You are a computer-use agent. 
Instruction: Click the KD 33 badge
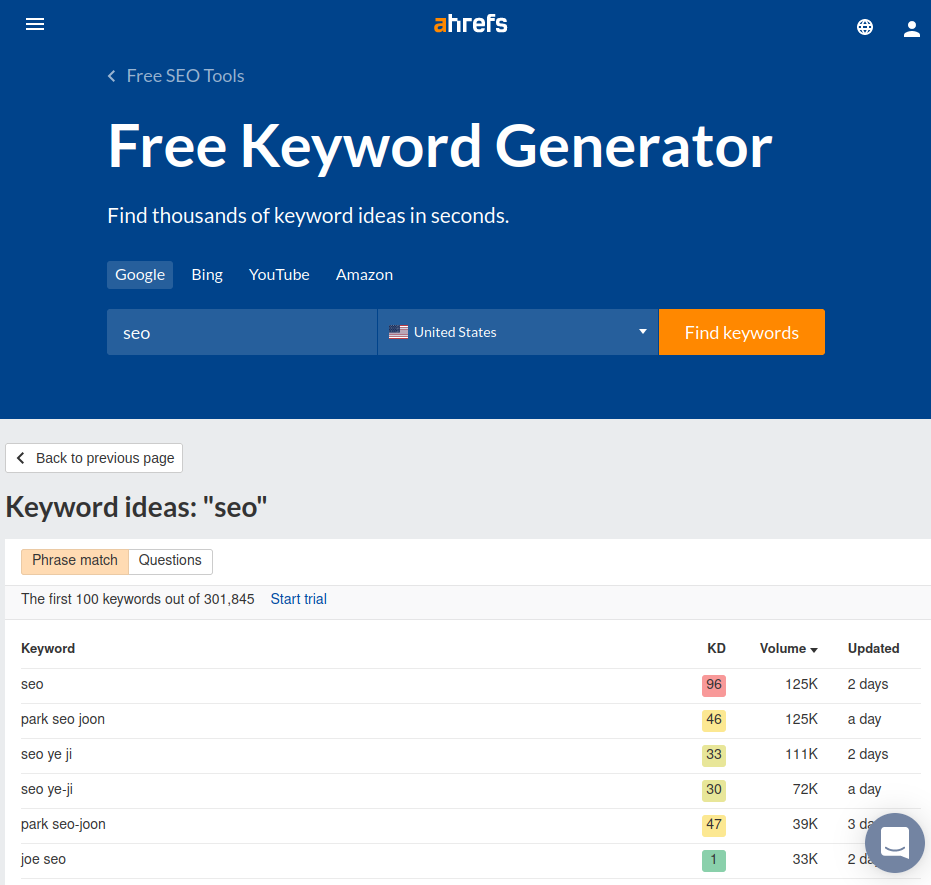point(714,755)
